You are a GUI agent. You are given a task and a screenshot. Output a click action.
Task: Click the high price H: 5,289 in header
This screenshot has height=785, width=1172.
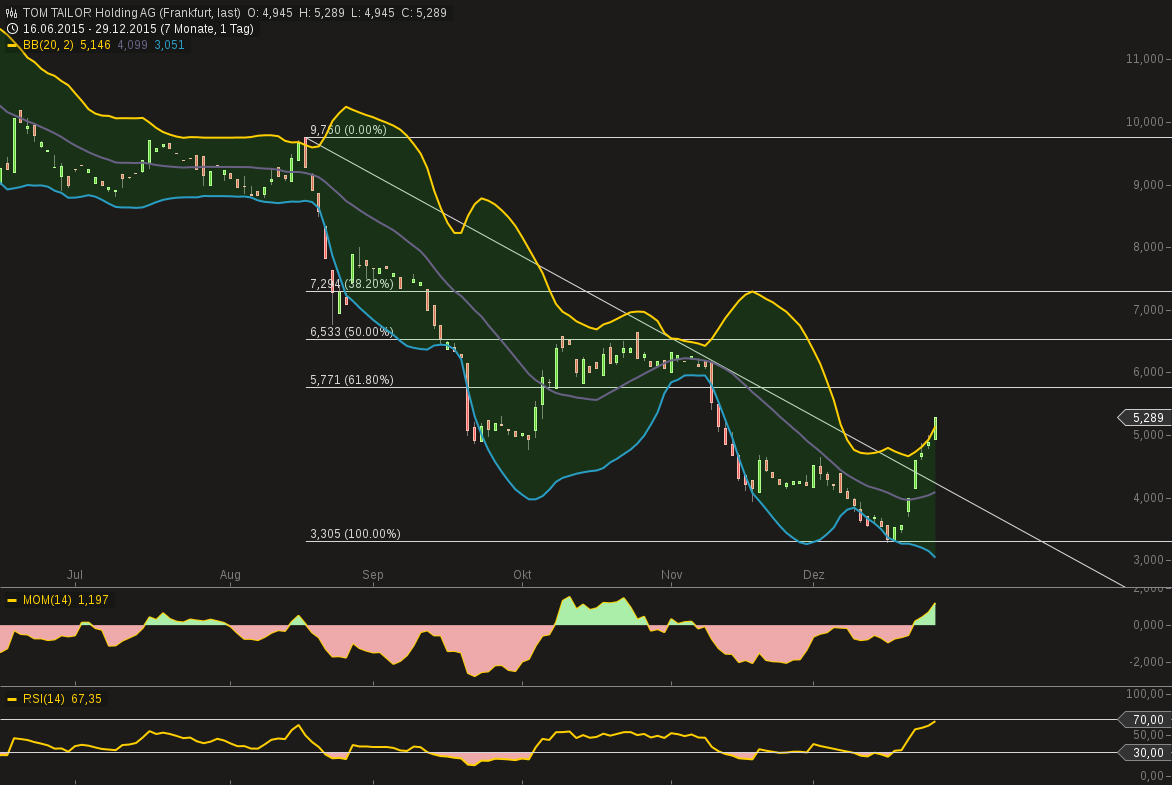pyautogui.click(x=323, y=13)
